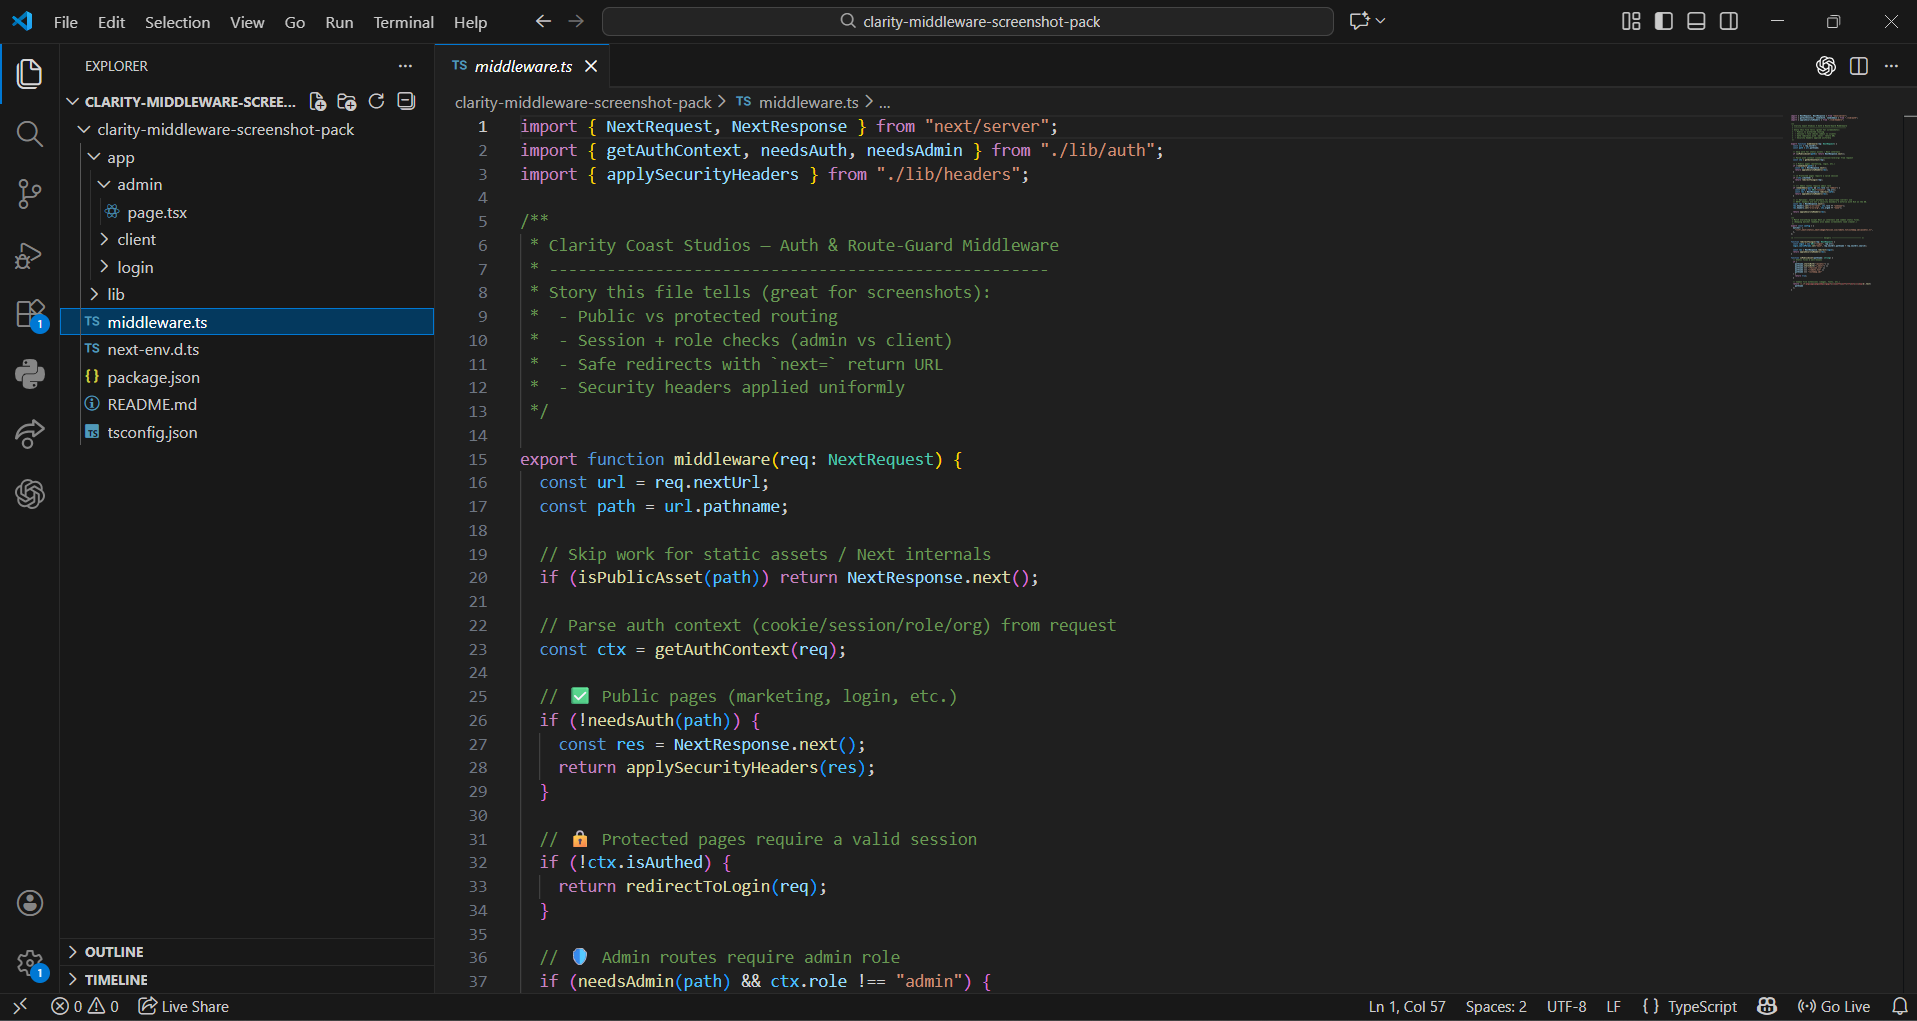1917x1021 pixels.
Task: Open the Search view
Action: (x=29, y=133)
